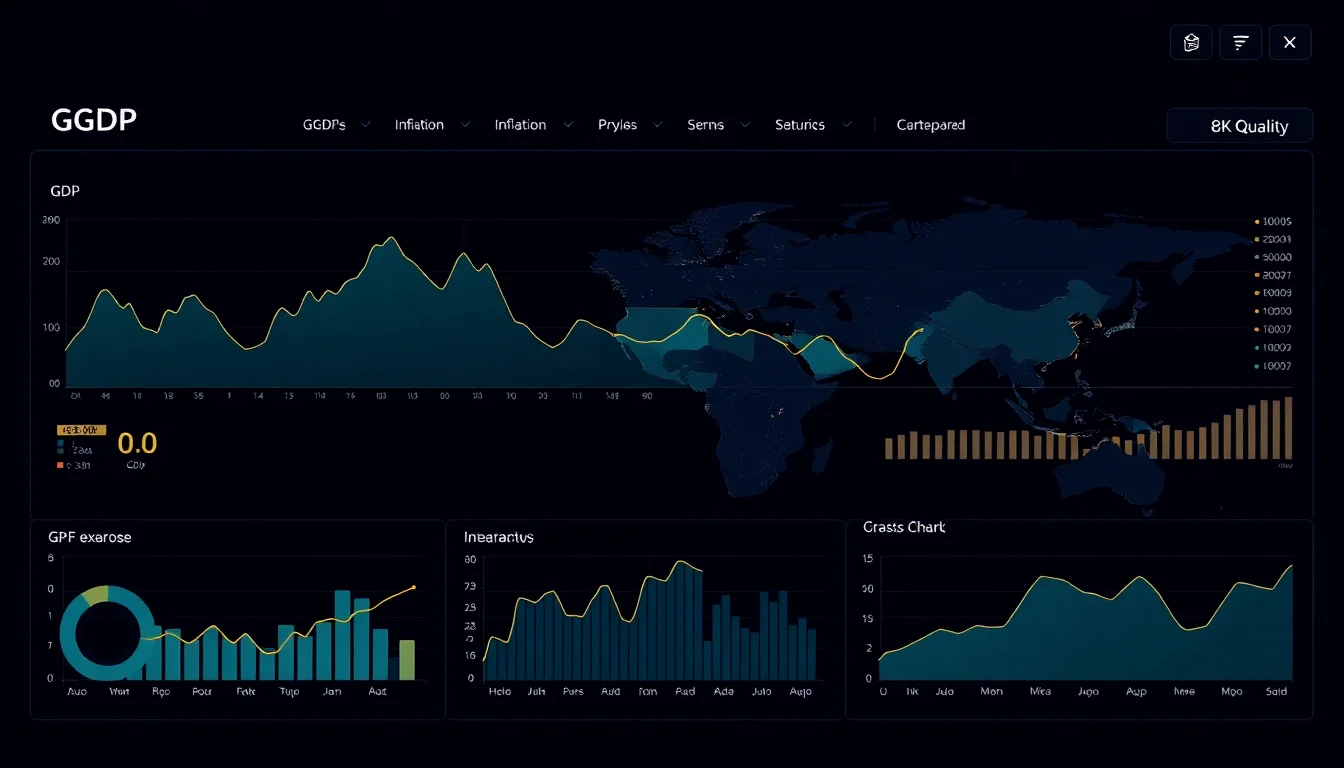Viewport: 1344px width, 768px height.
Task: Click the teal legend square in the GDP gauge panel
Action: (60, 443)
